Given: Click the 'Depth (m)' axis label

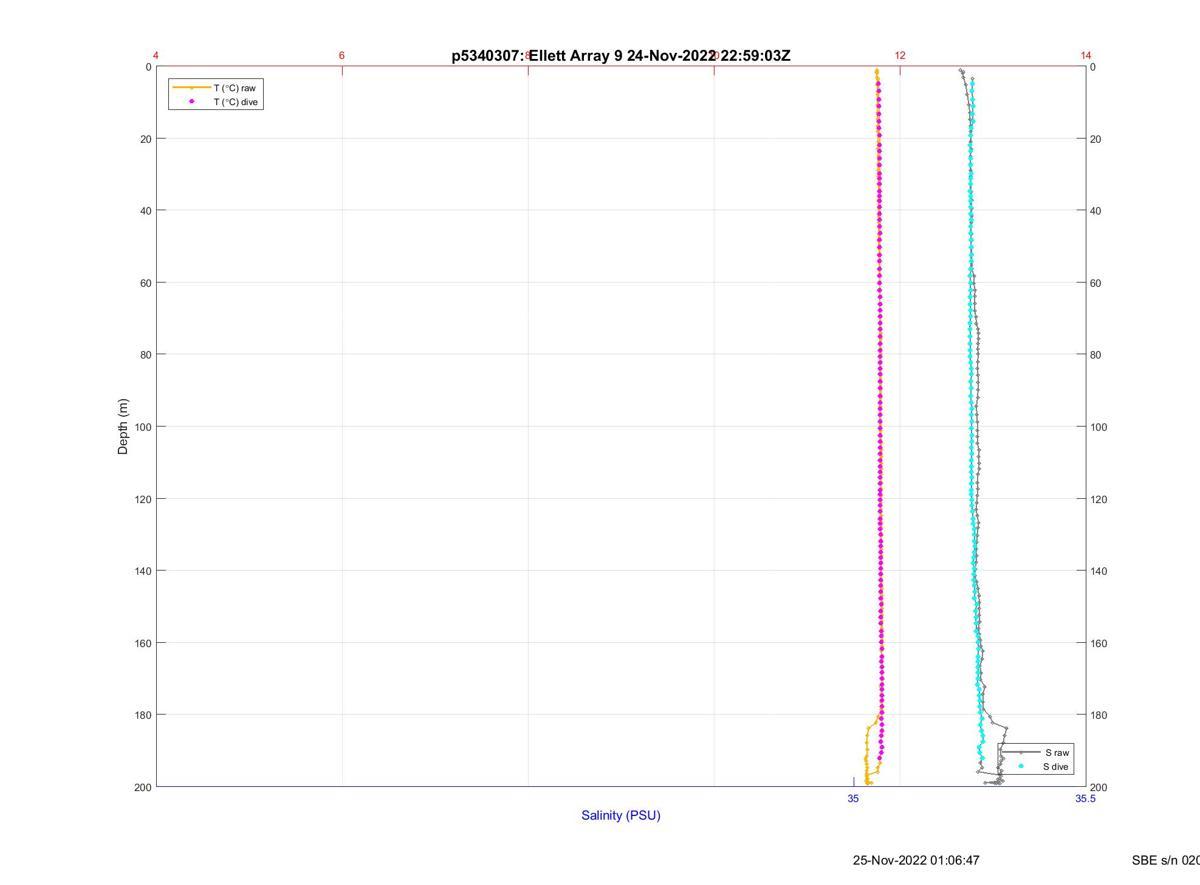Looking at the screenshot, I should point(124,427).
